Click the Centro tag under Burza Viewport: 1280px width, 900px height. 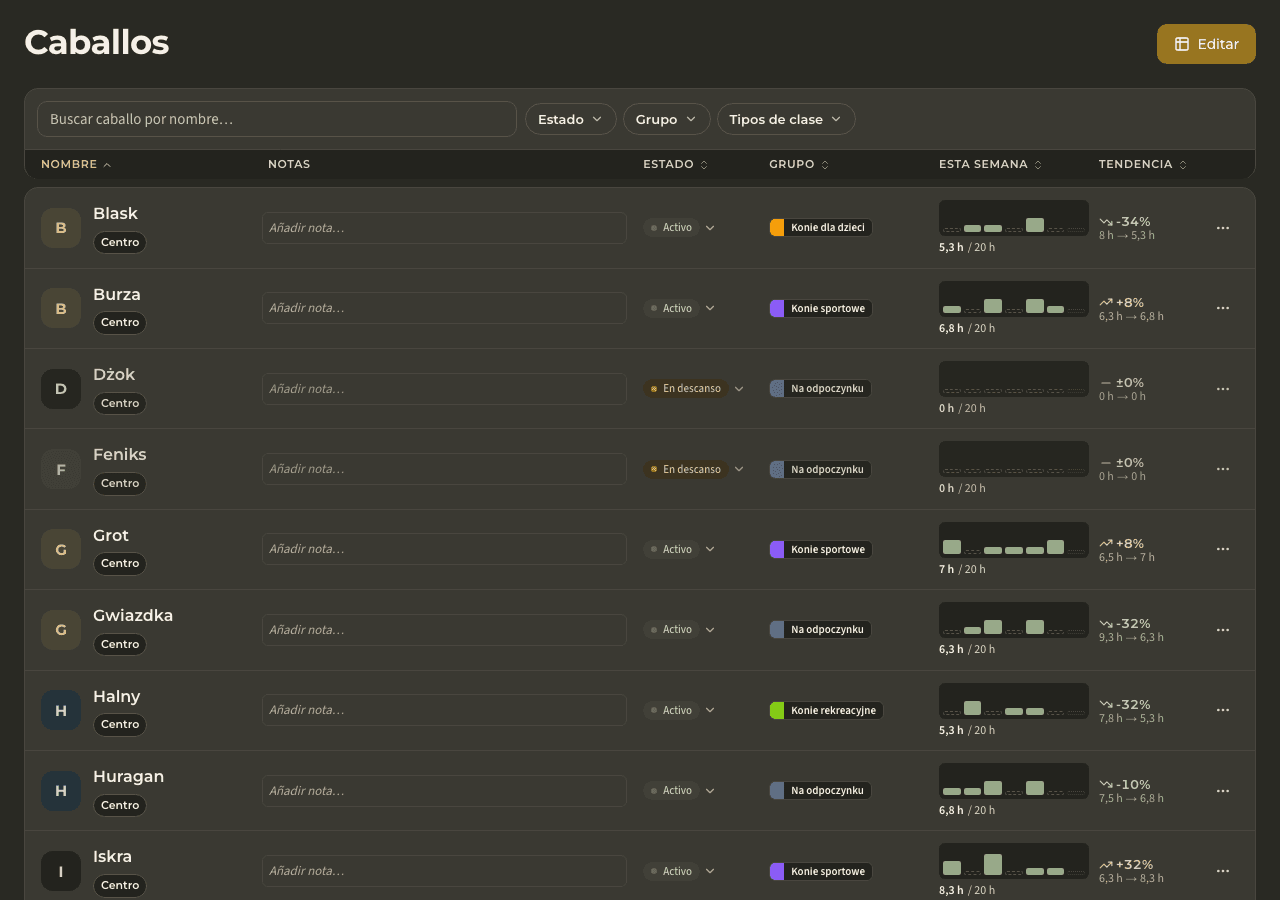pyautogui.click(x=120, y=323)
